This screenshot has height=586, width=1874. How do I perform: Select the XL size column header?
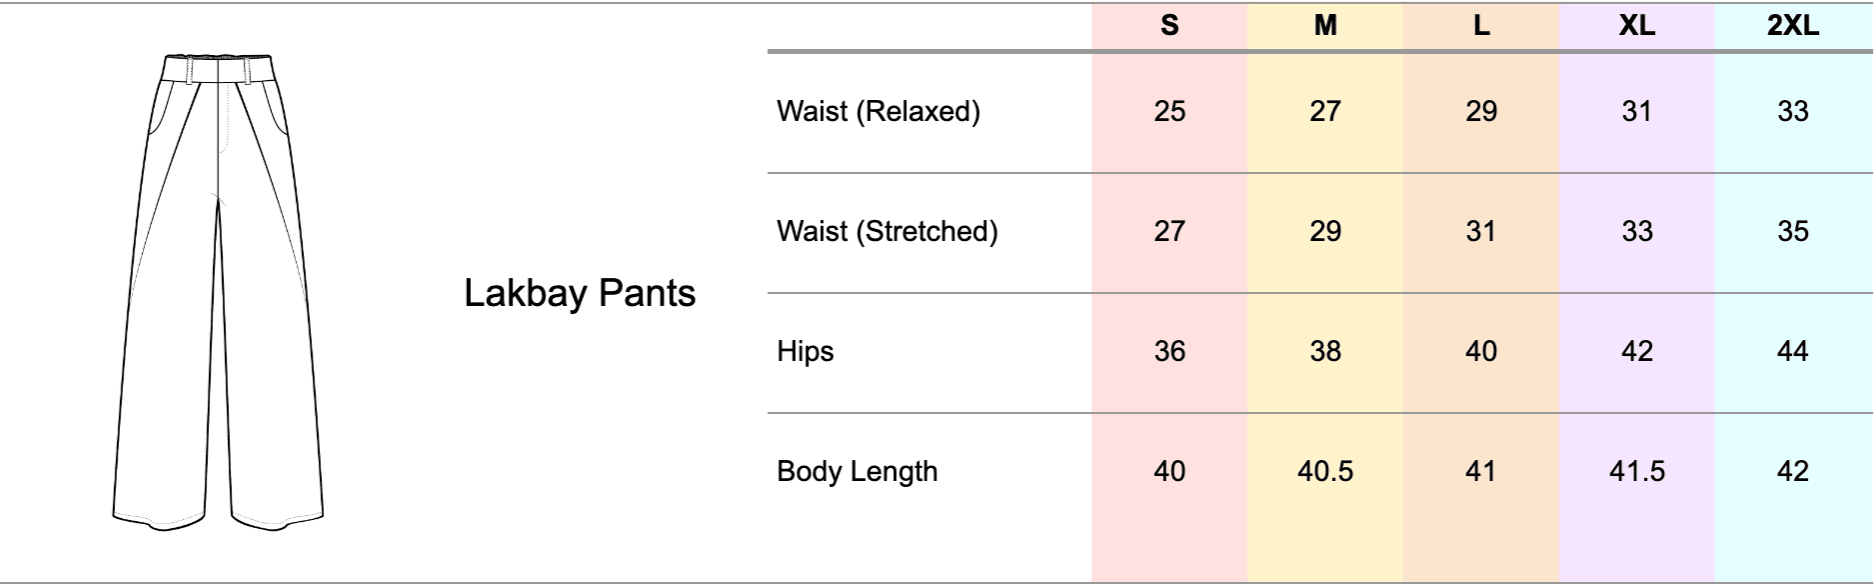pos(1636,26)
